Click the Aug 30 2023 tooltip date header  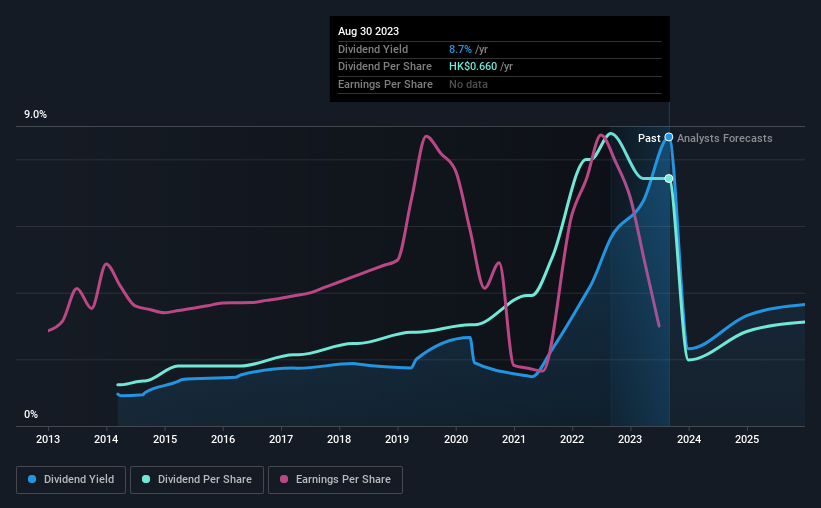point(368,31)
